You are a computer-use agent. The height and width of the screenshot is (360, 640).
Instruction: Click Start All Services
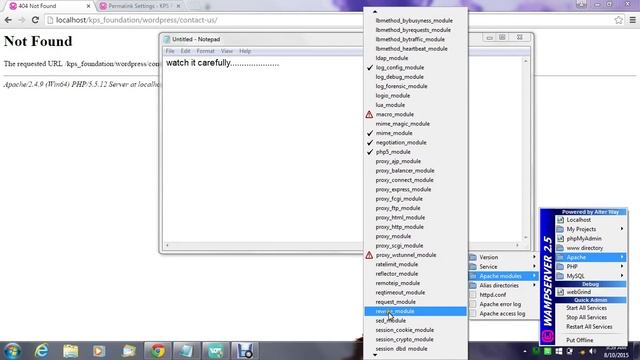pyautogui.click(x=591, y=308)
